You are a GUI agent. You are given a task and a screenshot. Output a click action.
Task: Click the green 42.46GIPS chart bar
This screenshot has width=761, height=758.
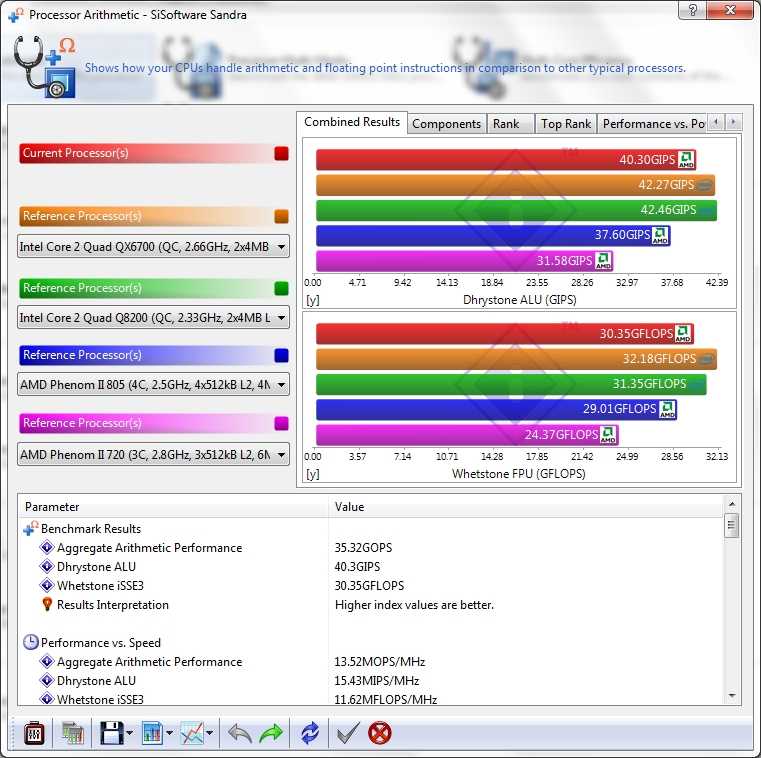[516, 210]
